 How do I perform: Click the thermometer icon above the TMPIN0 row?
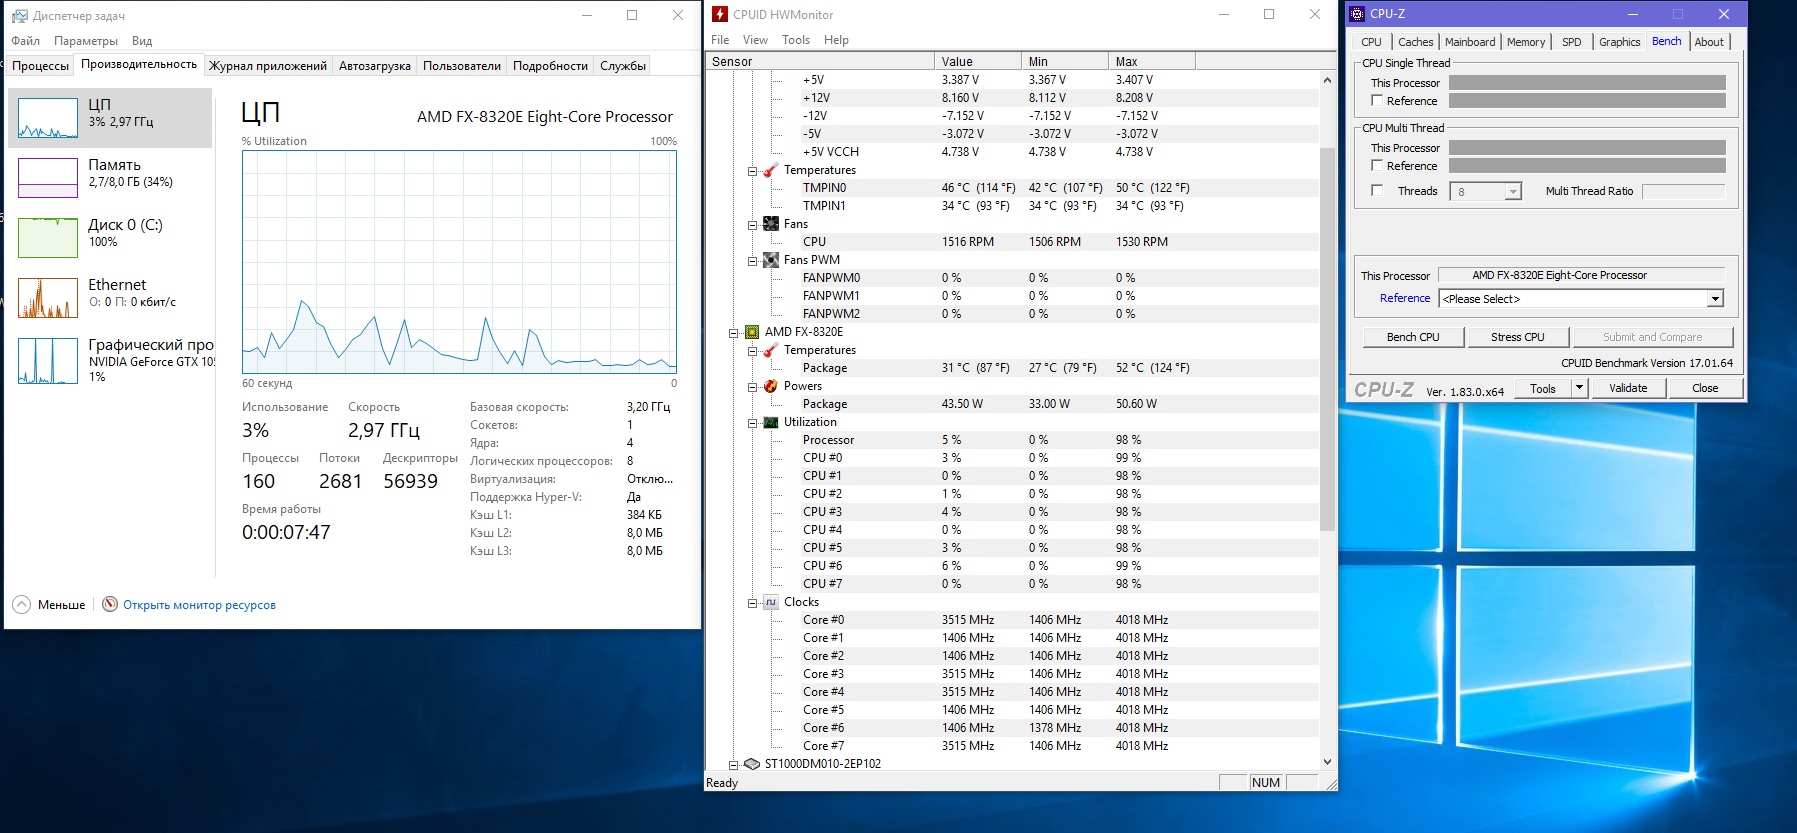(x=771, y=170)
